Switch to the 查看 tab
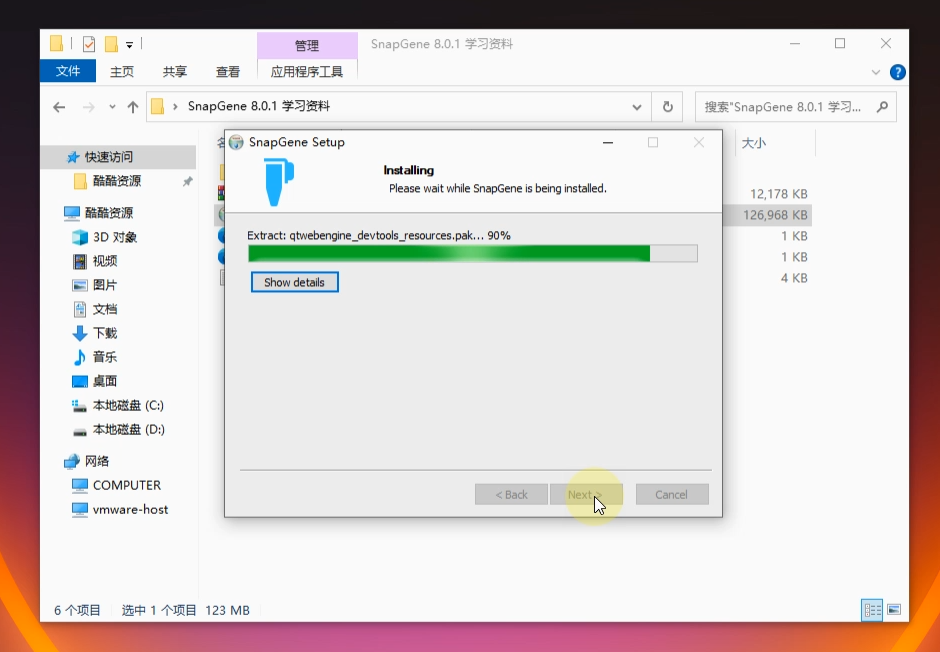This screenshot has width=940, height=652. pos(228,71)
